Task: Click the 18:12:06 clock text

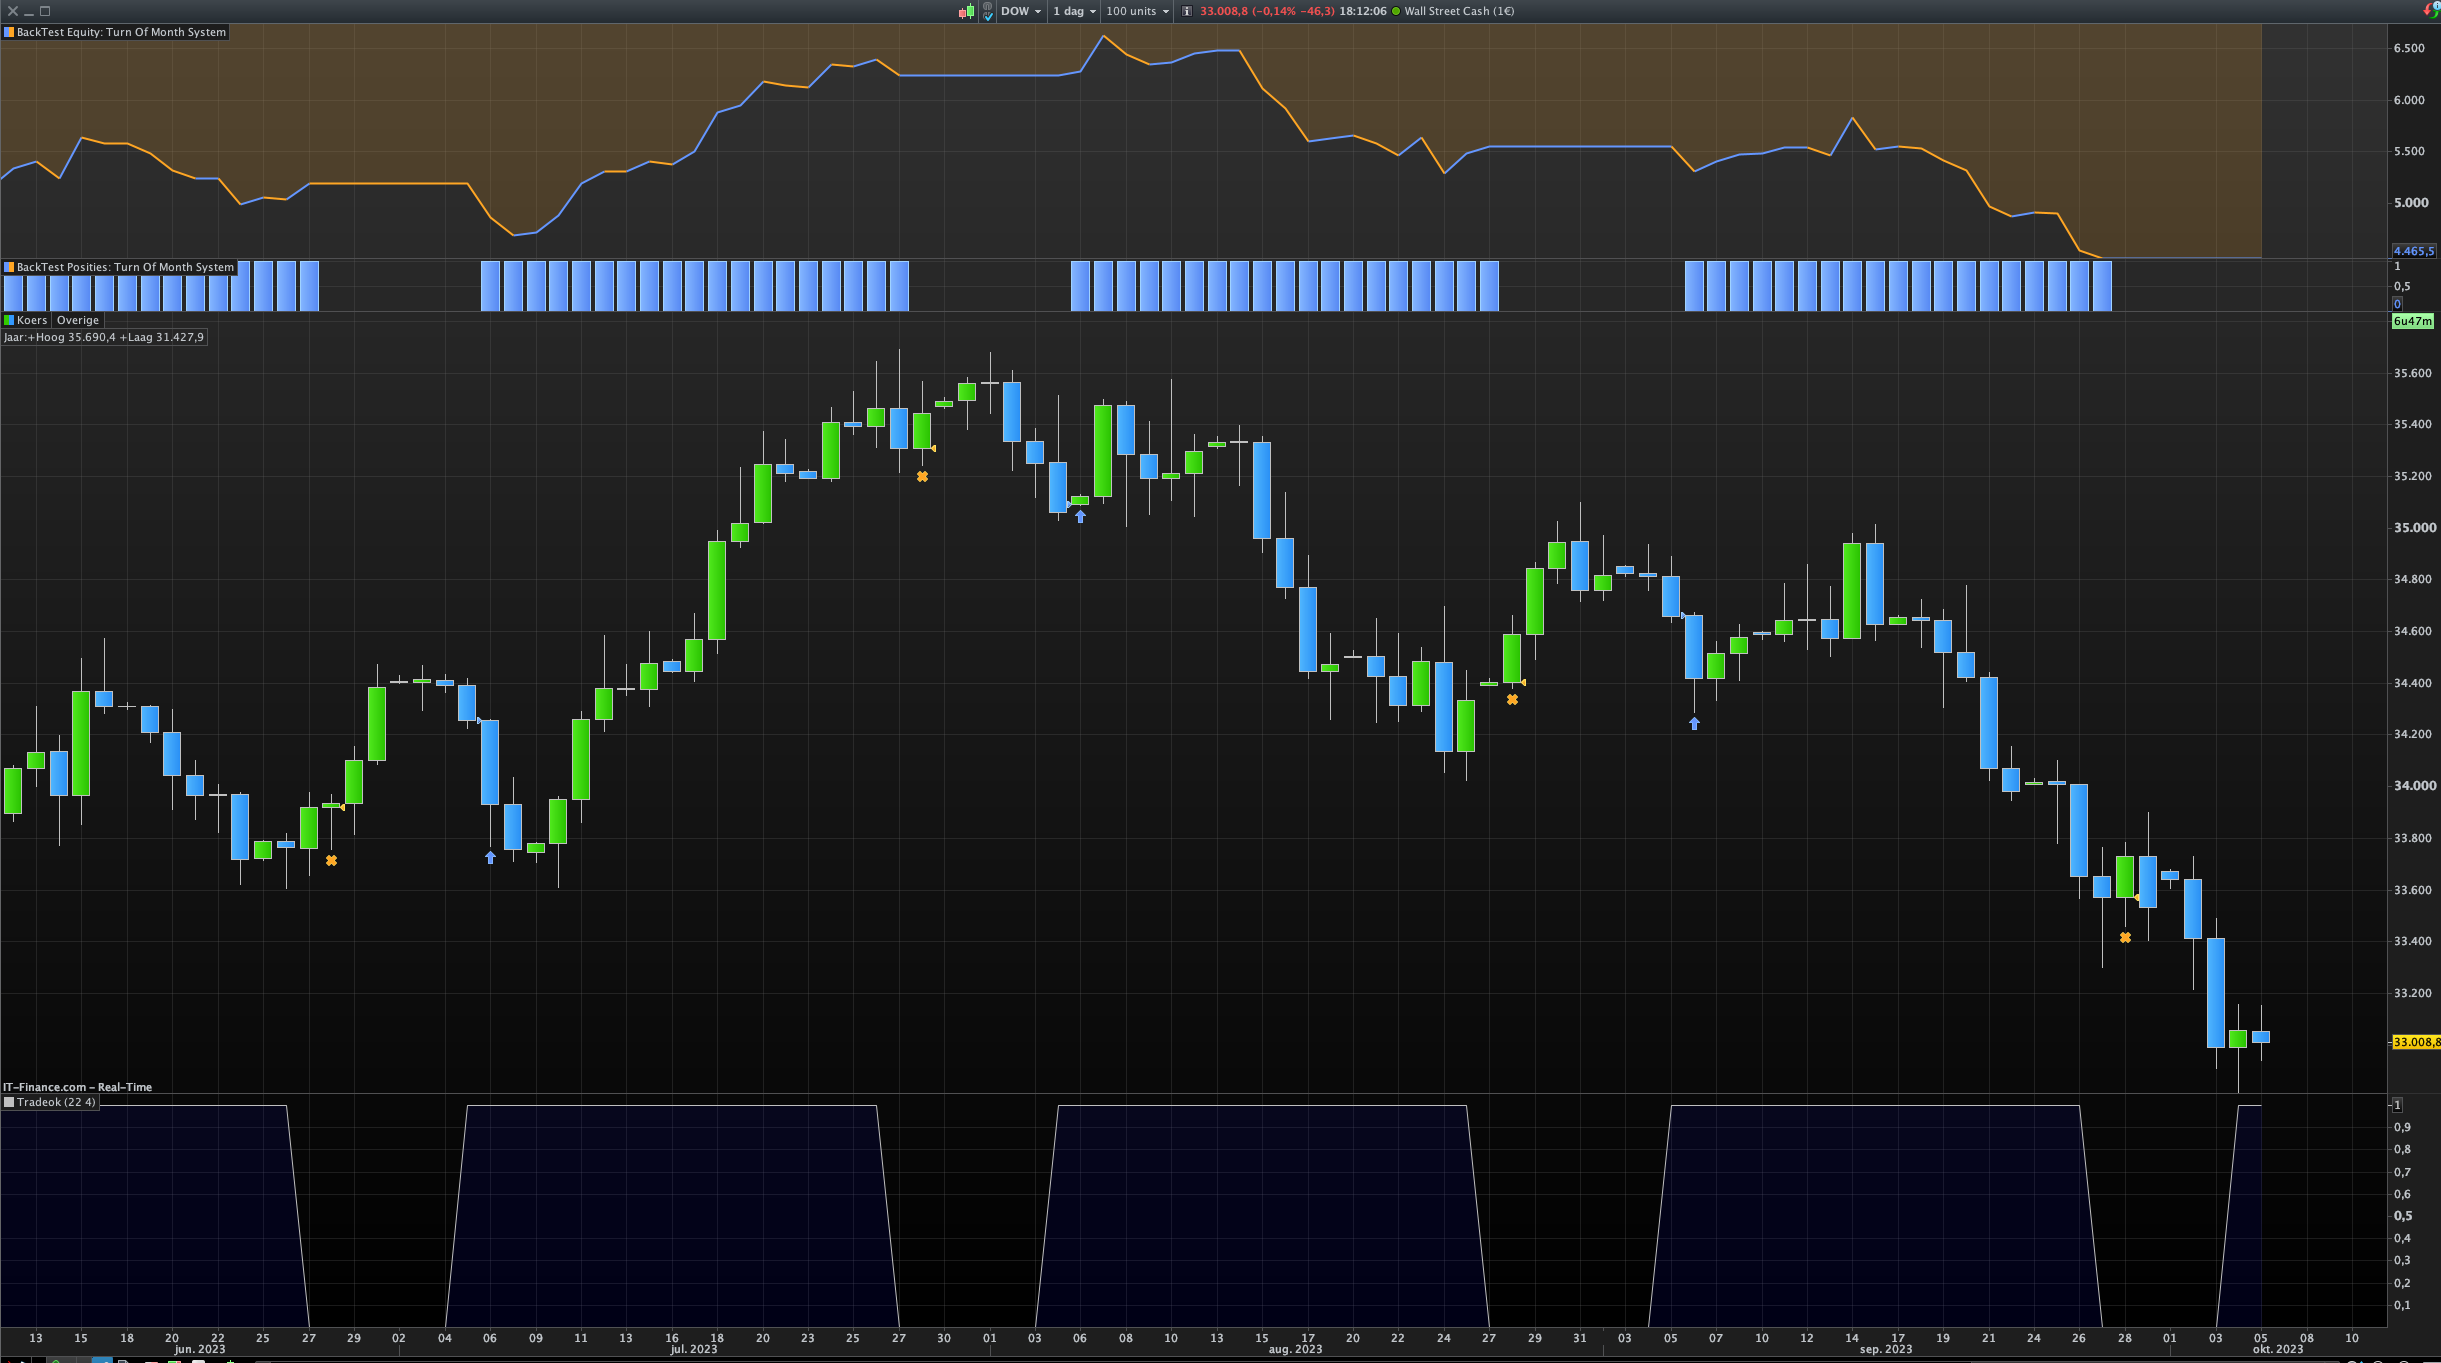Action: [x=1362, y=12]
